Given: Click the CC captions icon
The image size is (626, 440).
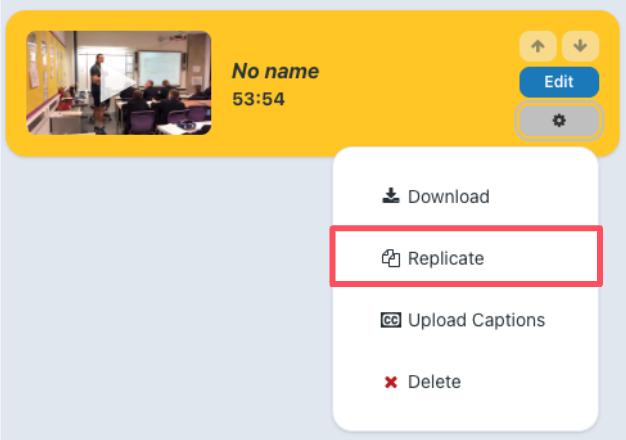Looking at the screenshot, I should (391, 320).
